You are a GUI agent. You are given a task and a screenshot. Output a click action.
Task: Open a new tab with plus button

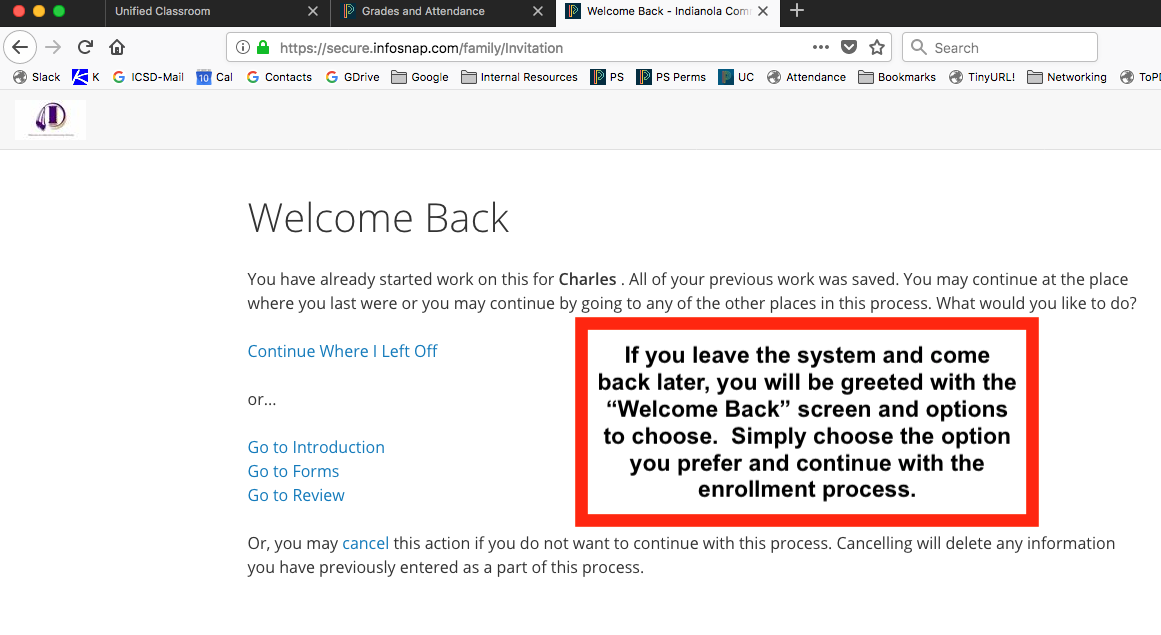click(x=797, y=10)
